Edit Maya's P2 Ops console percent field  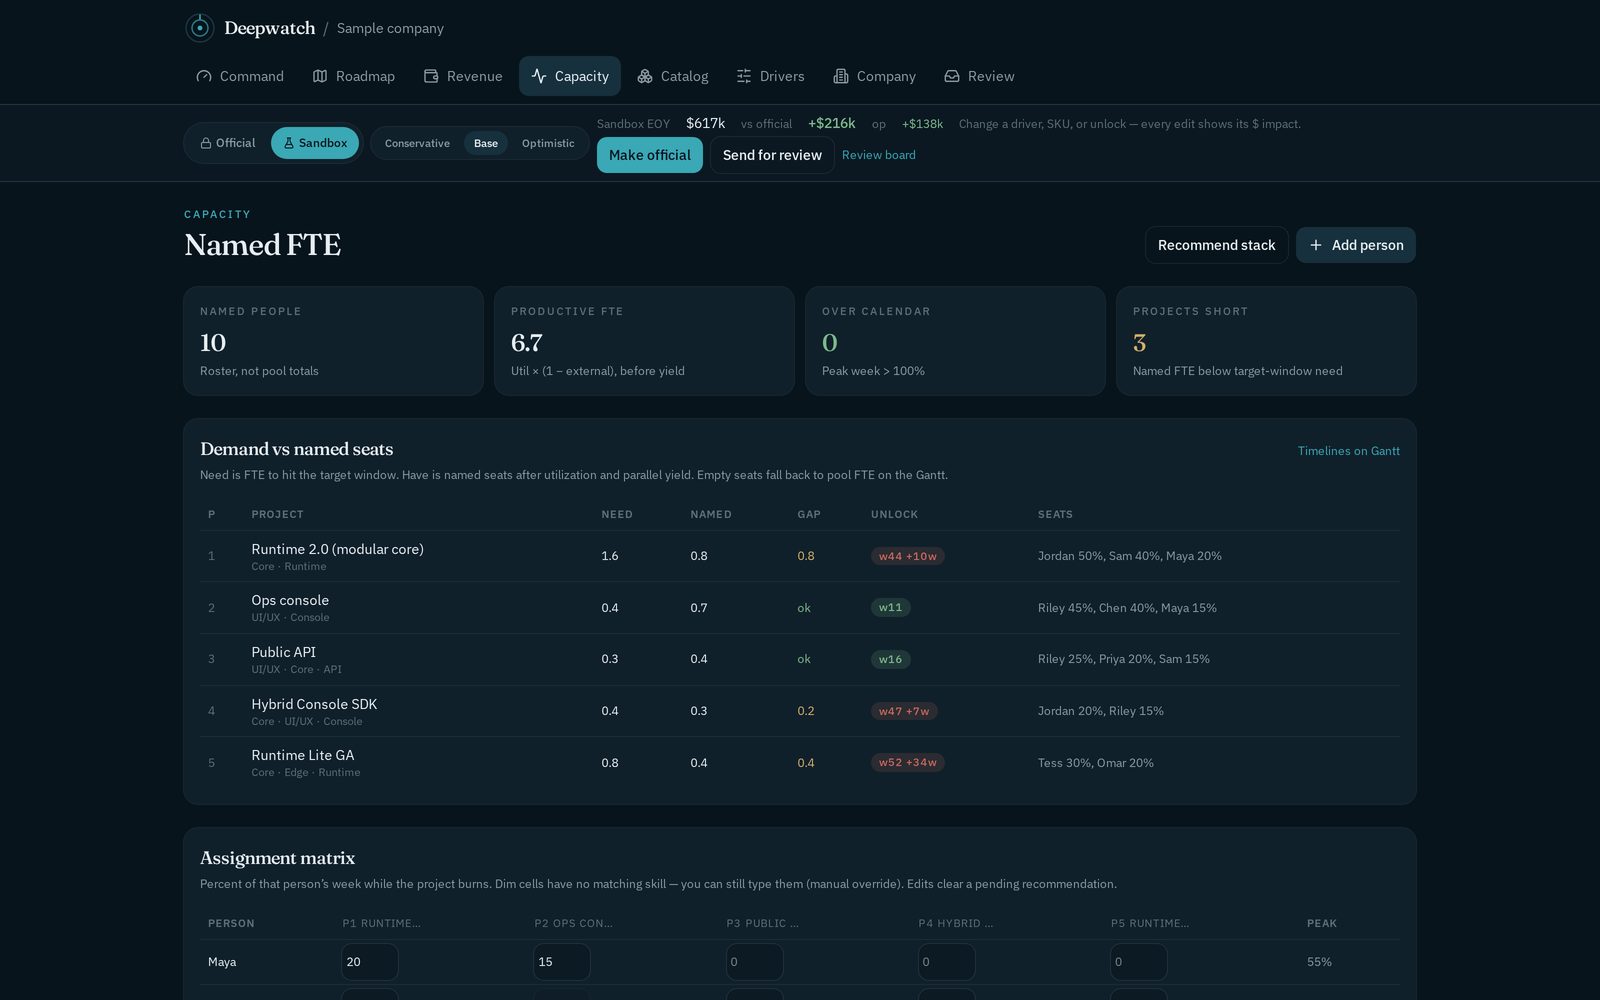[562, 962]
